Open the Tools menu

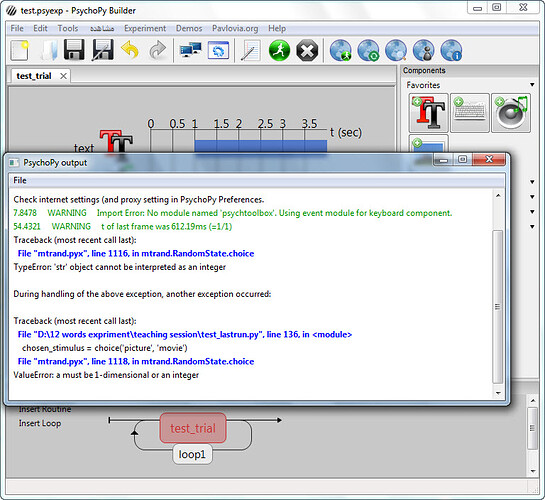68,28
